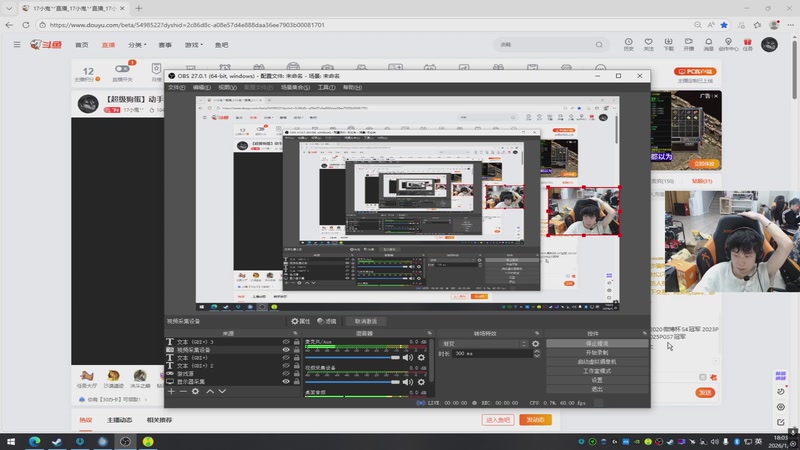Toggle visibility of 文本 (GDI+) 2 source
The image size is (800, 450).
pyautogui.click(x=286, y=366)
